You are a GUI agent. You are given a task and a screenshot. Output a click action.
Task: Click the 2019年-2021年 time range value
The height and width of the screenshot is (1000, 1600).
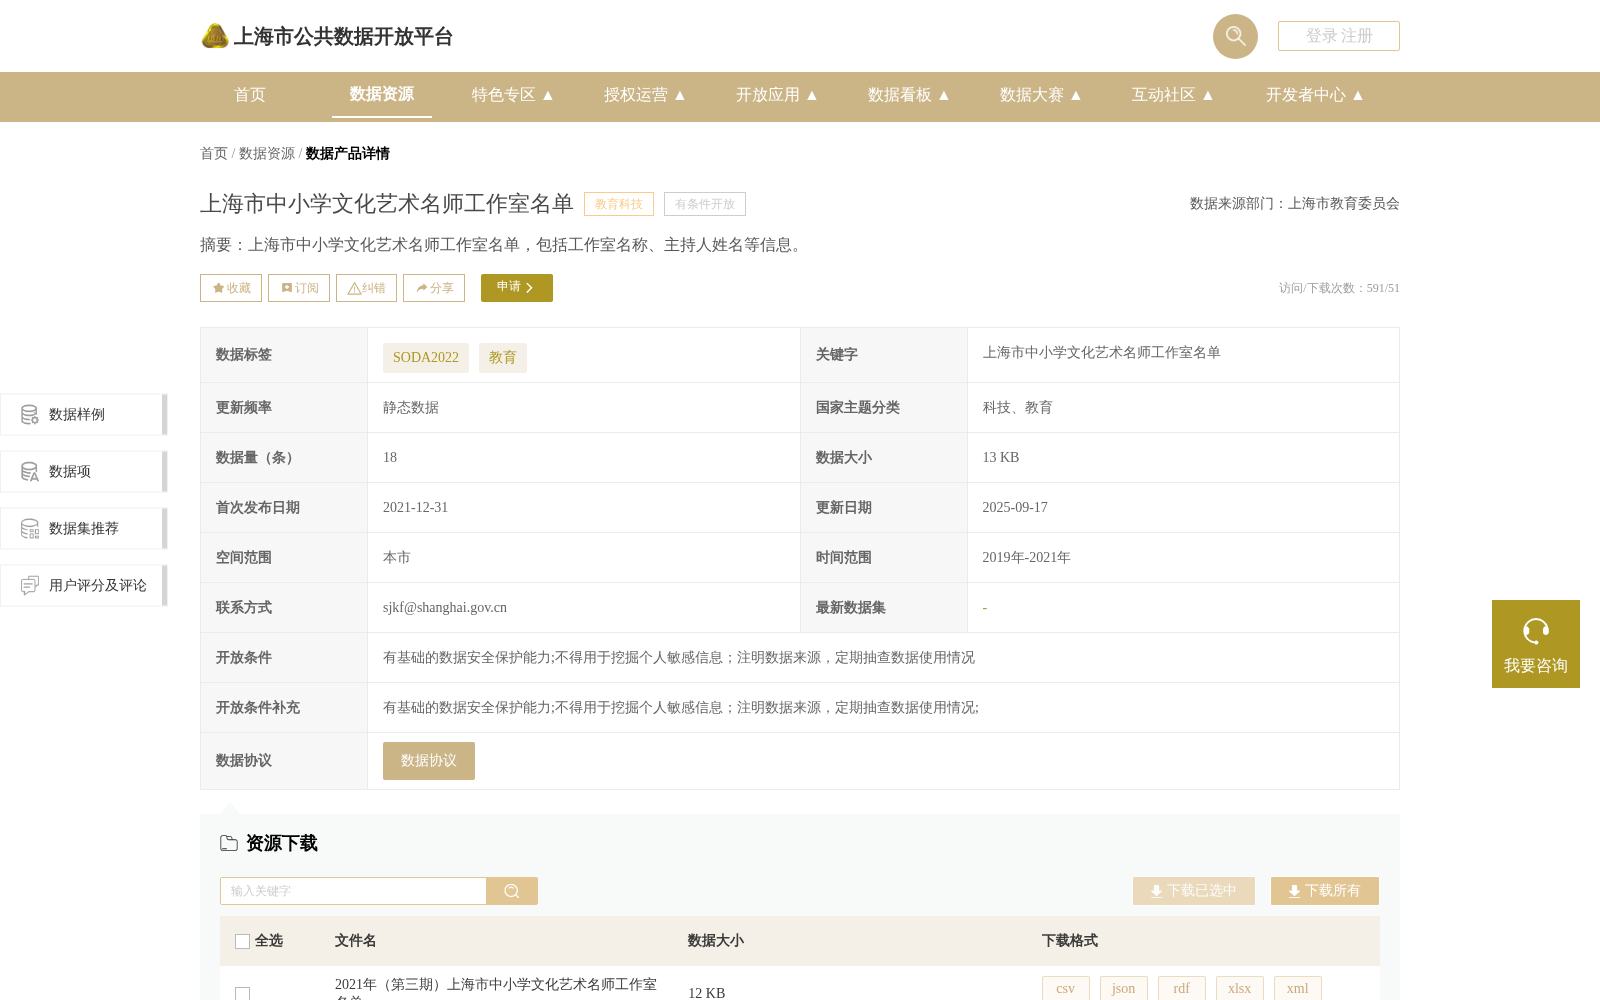1026,557
